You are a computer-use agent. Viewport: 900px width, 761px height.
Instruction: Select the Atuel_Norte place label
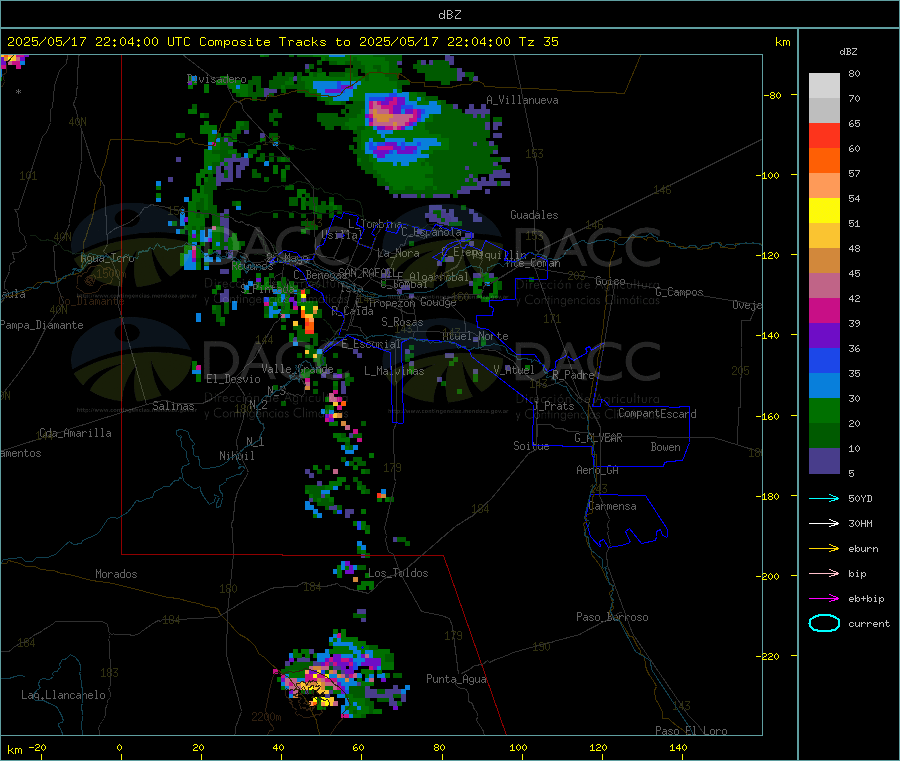(x=475, y=336)
